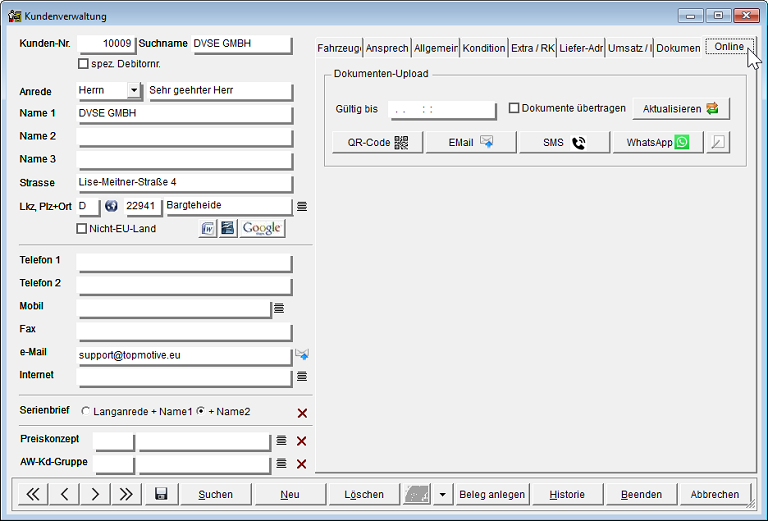Focus the Telefon 1 input field
This screenshot has width=768, height=521.
point(185,262)
